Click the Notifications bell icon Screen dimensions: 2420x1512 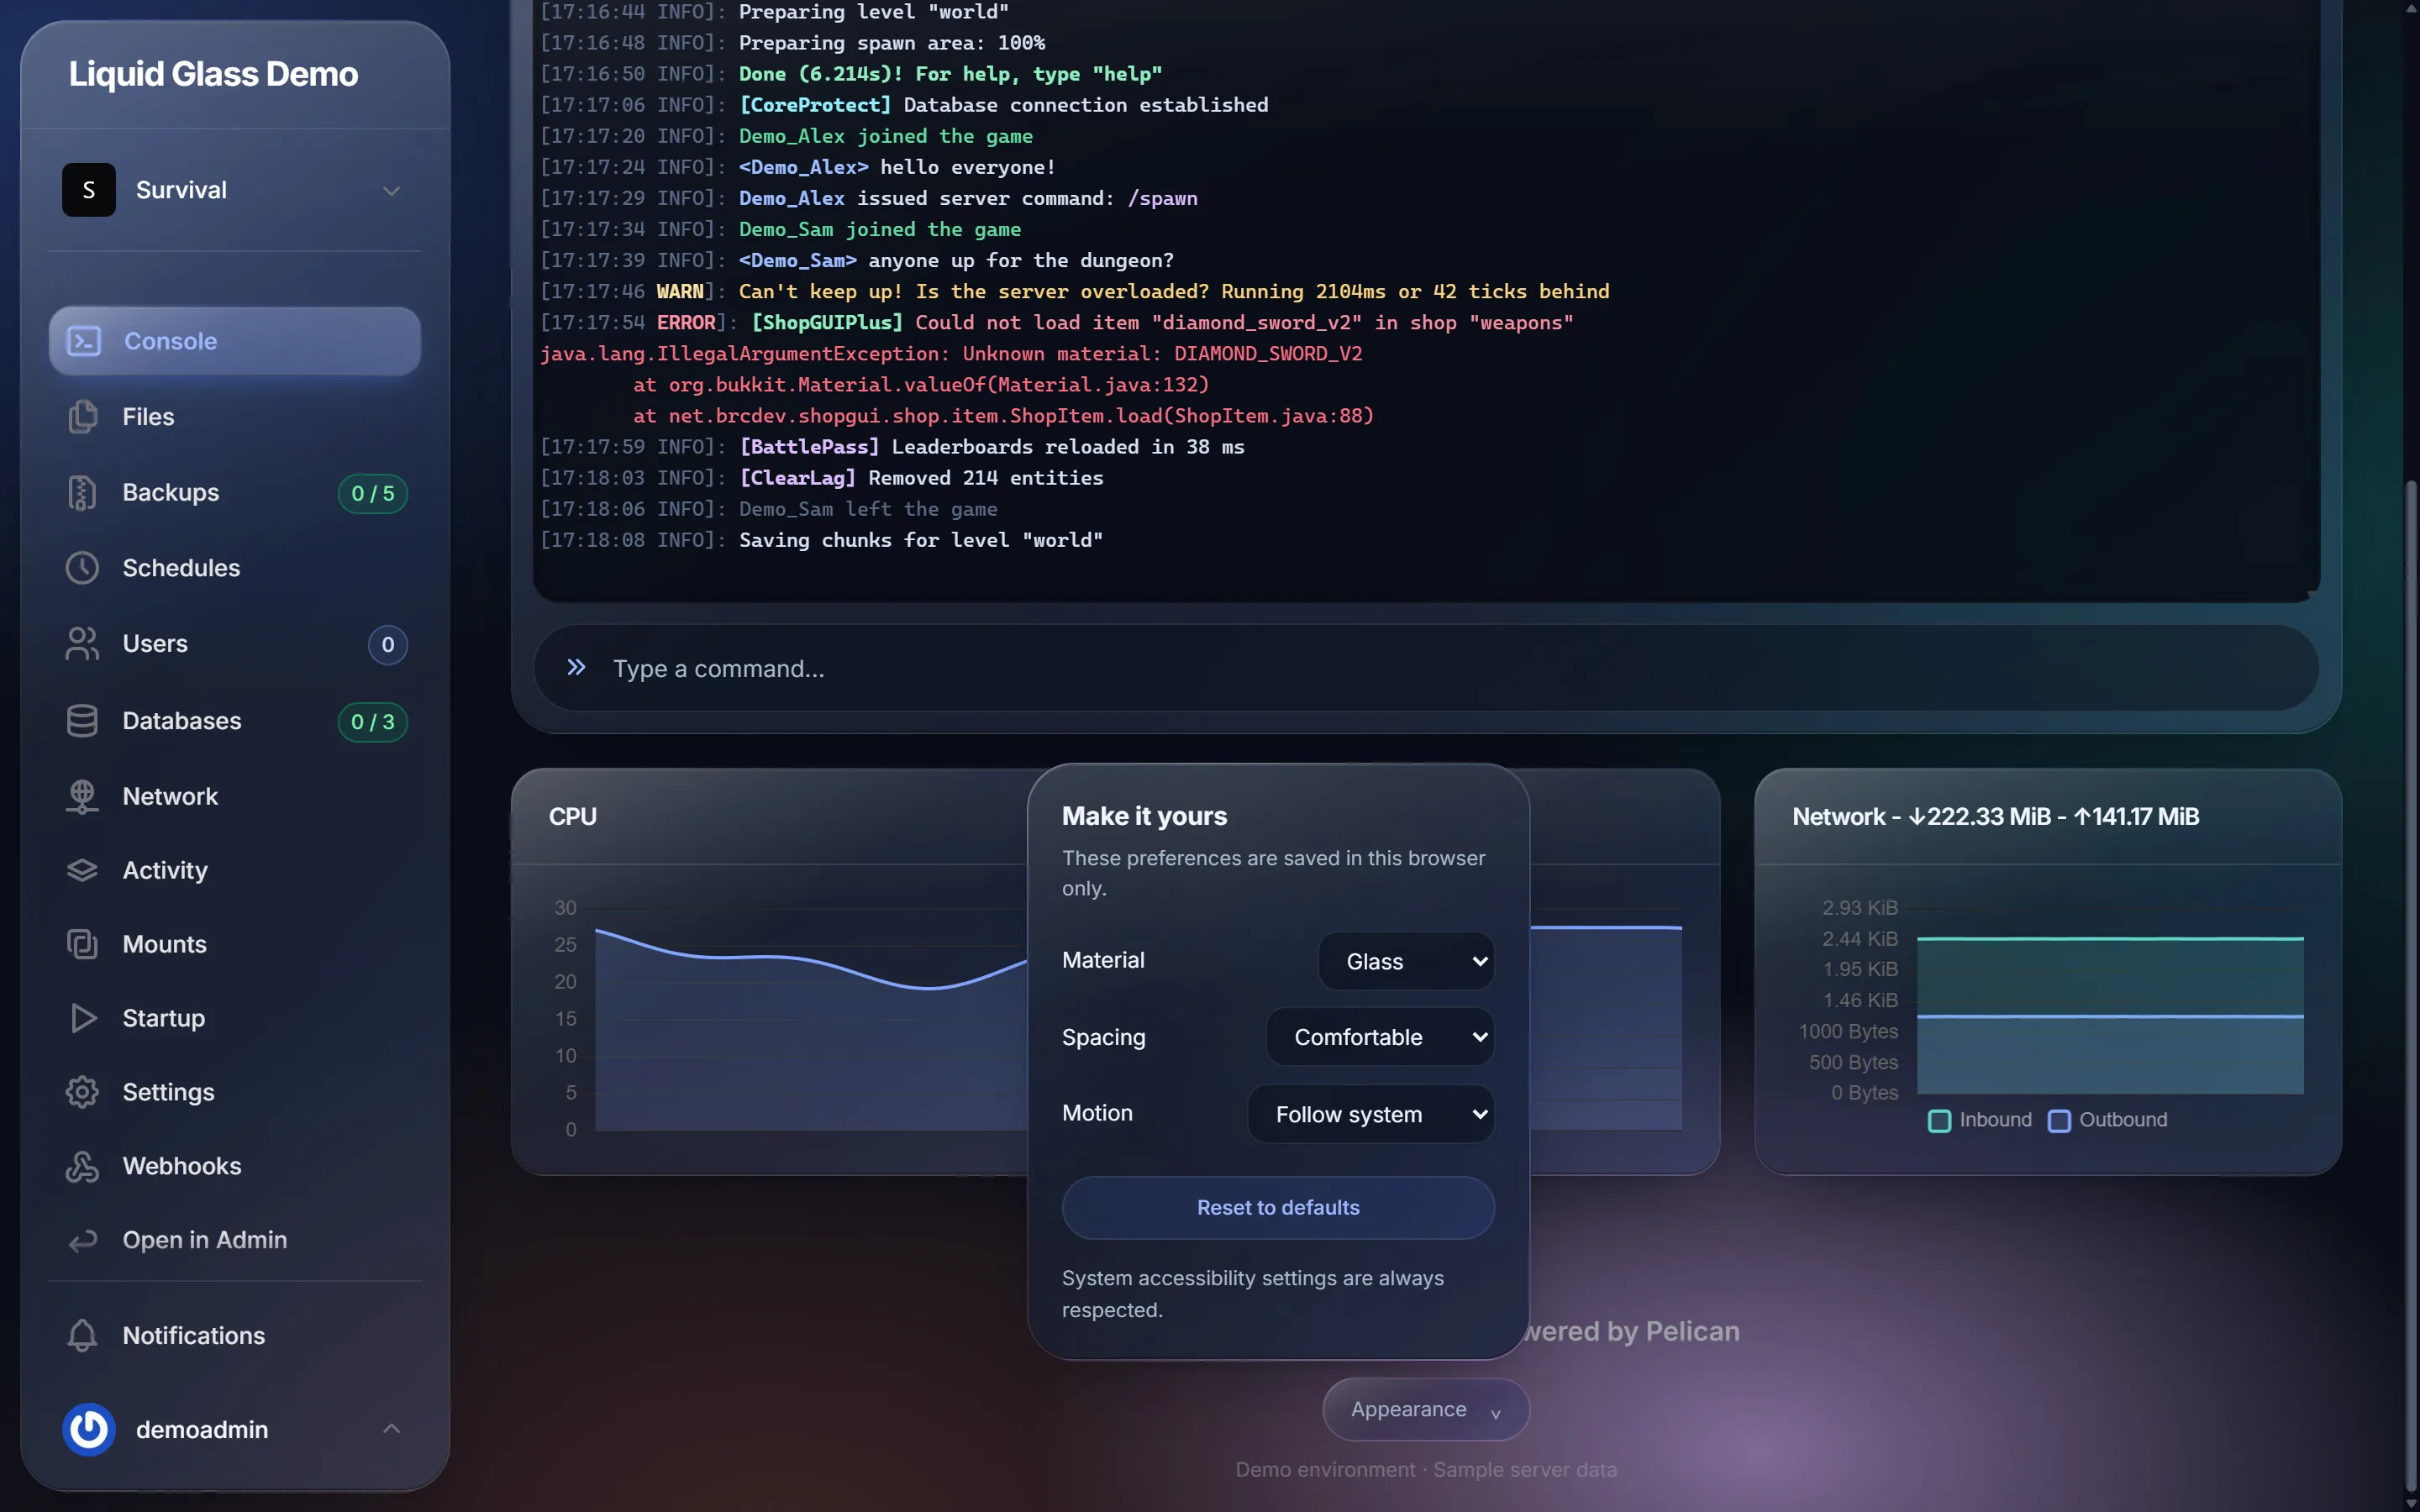click(x=83, y=1335)
